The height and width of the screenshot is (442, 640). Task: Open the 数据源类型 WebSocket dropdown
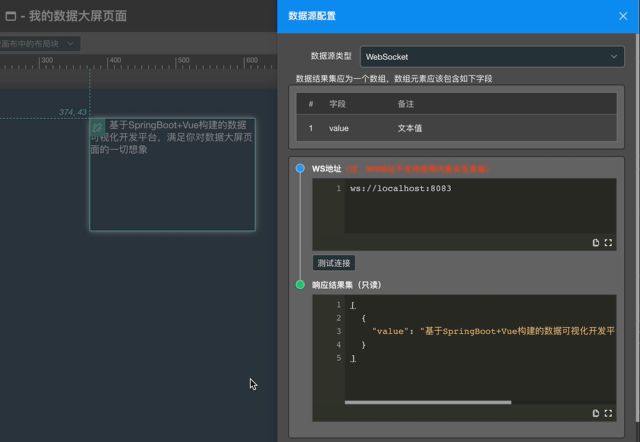492,57
